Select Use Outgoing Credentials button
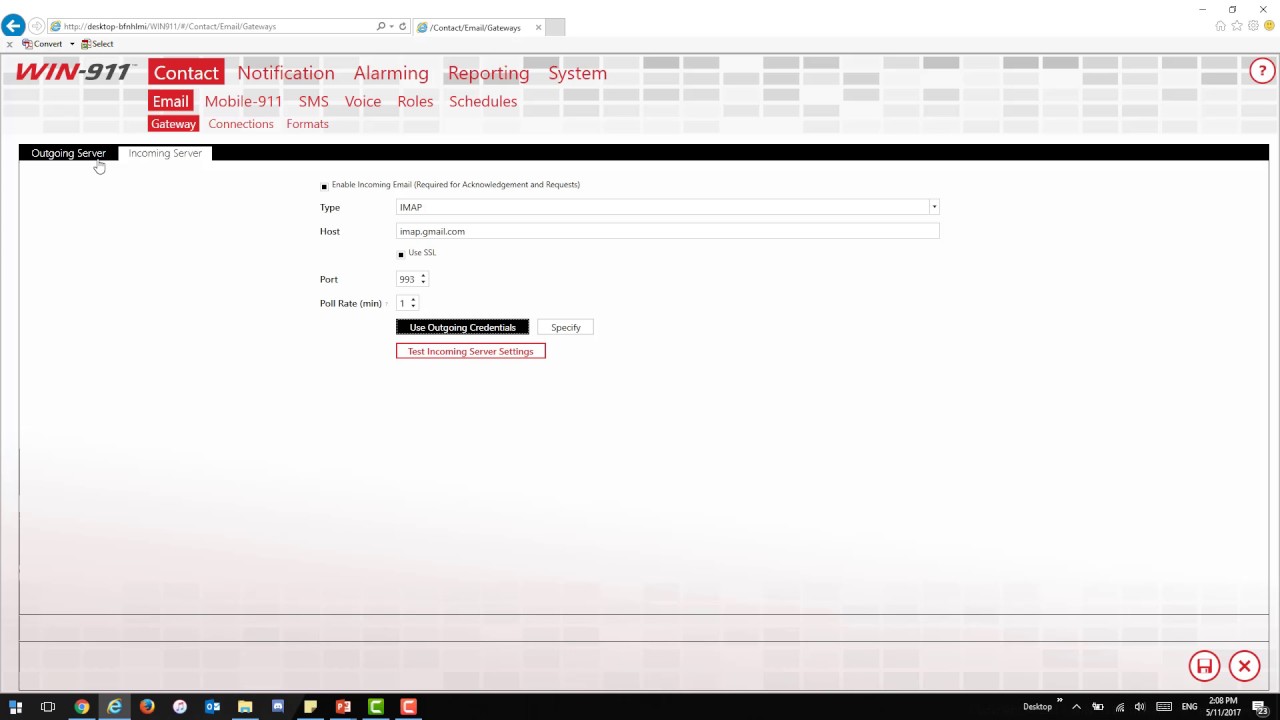 pyautogui.click(x=462, y=327)
